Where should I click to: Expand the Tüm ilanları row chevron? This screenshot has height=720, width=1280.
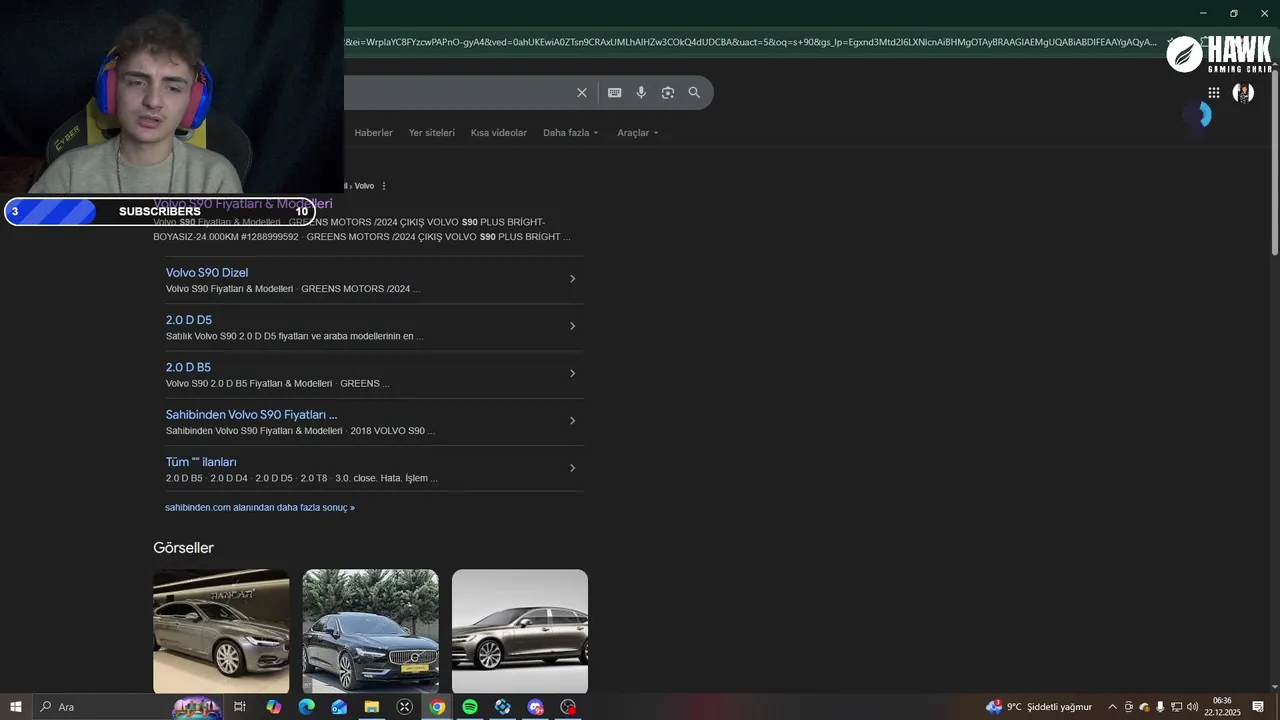pyautogui.click(x=572, y=468)
